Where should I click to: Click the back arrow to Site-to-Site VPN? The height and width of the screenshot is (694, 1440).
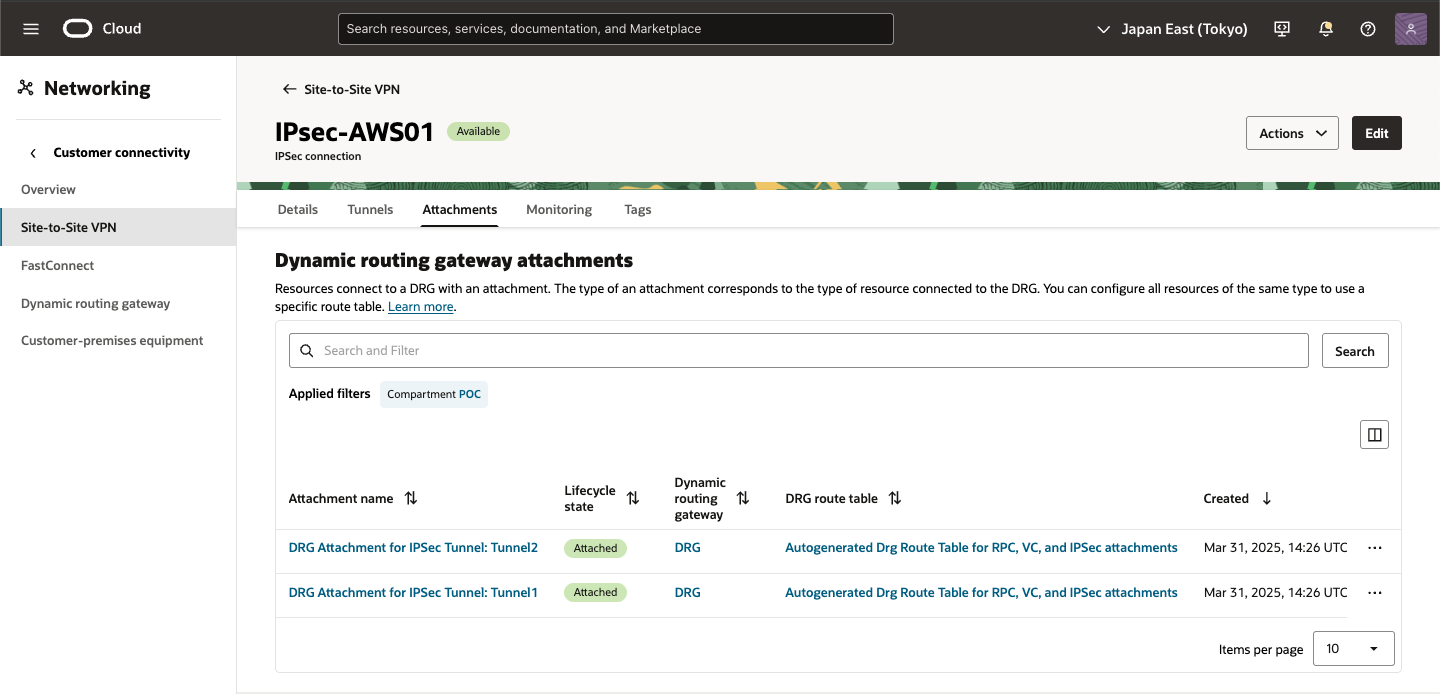(289, 89)
